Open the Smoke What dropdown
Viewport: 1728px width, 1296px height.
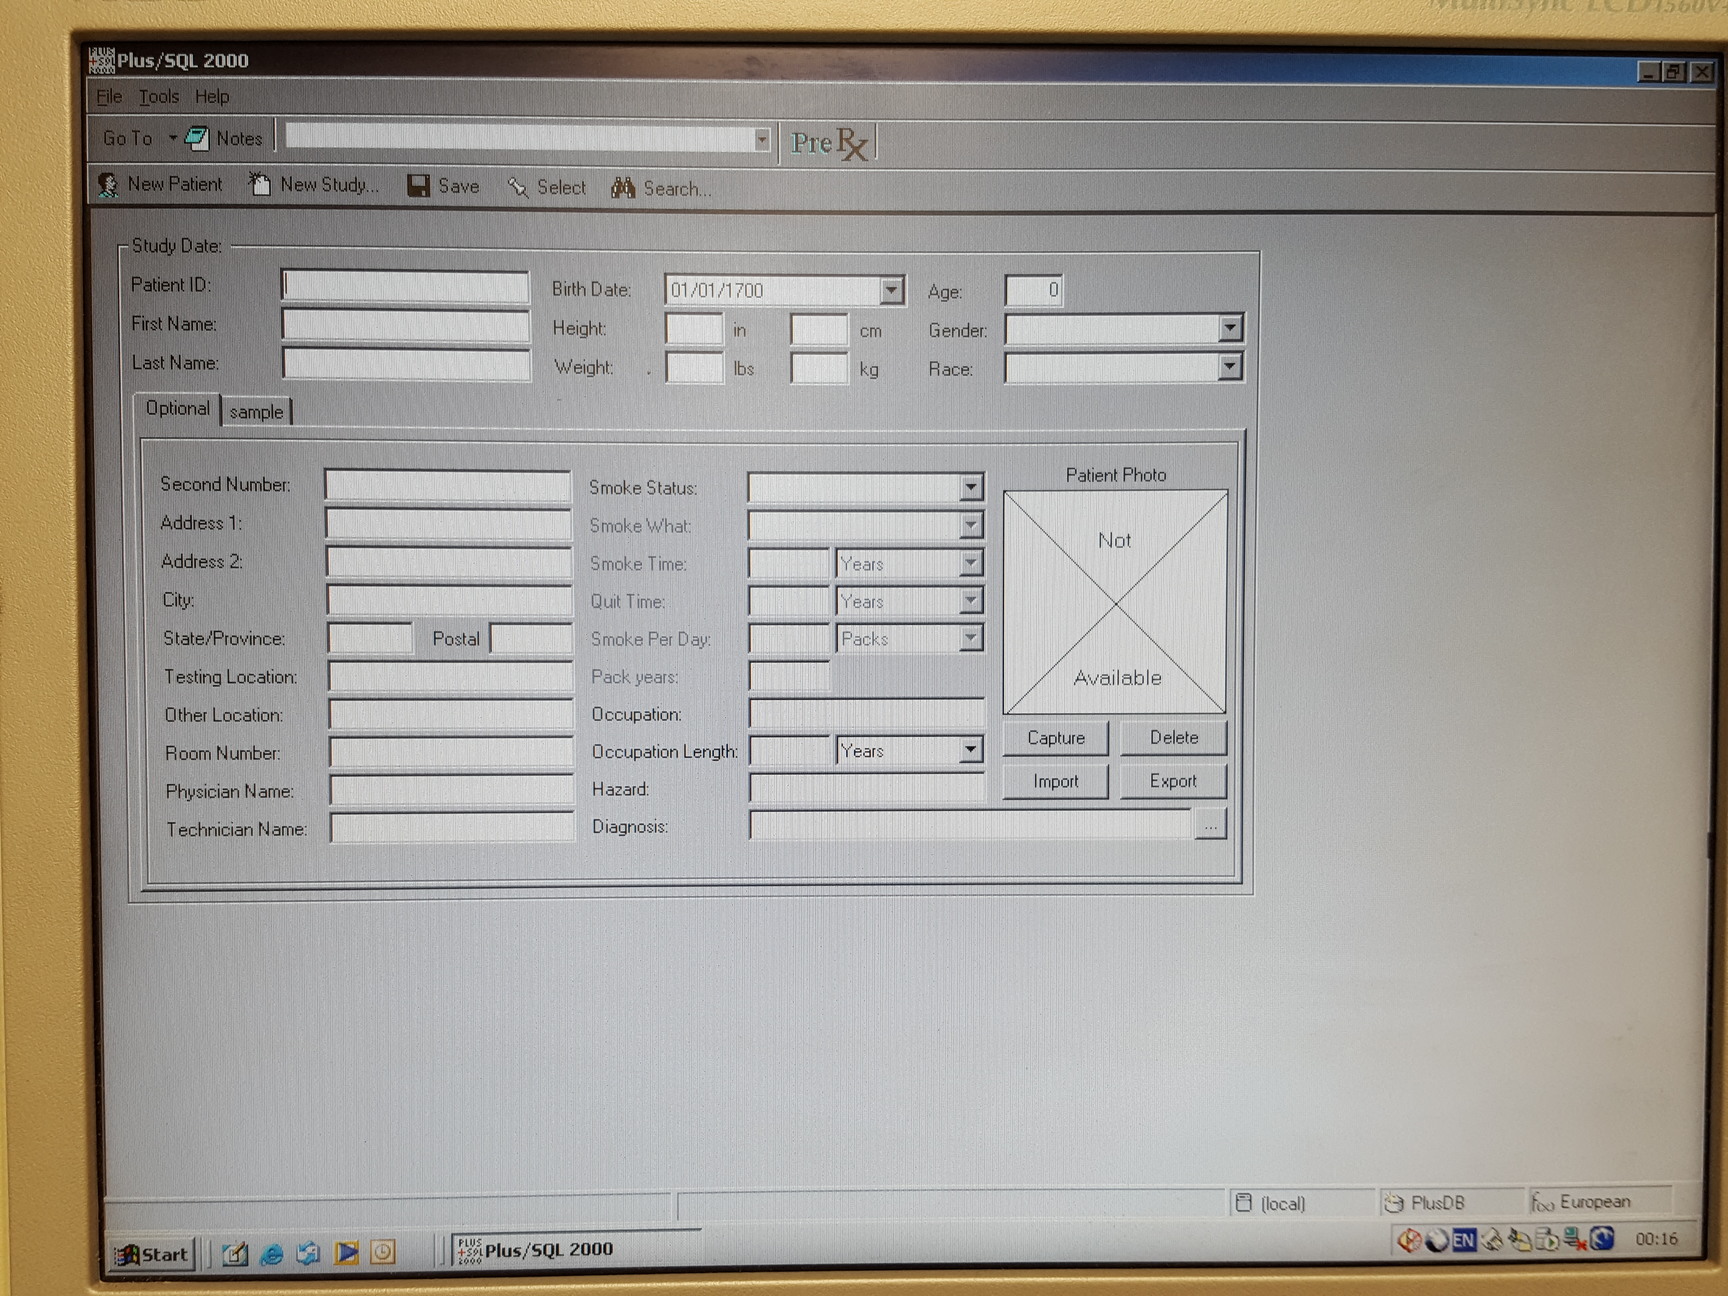click(x=970, y=525)
